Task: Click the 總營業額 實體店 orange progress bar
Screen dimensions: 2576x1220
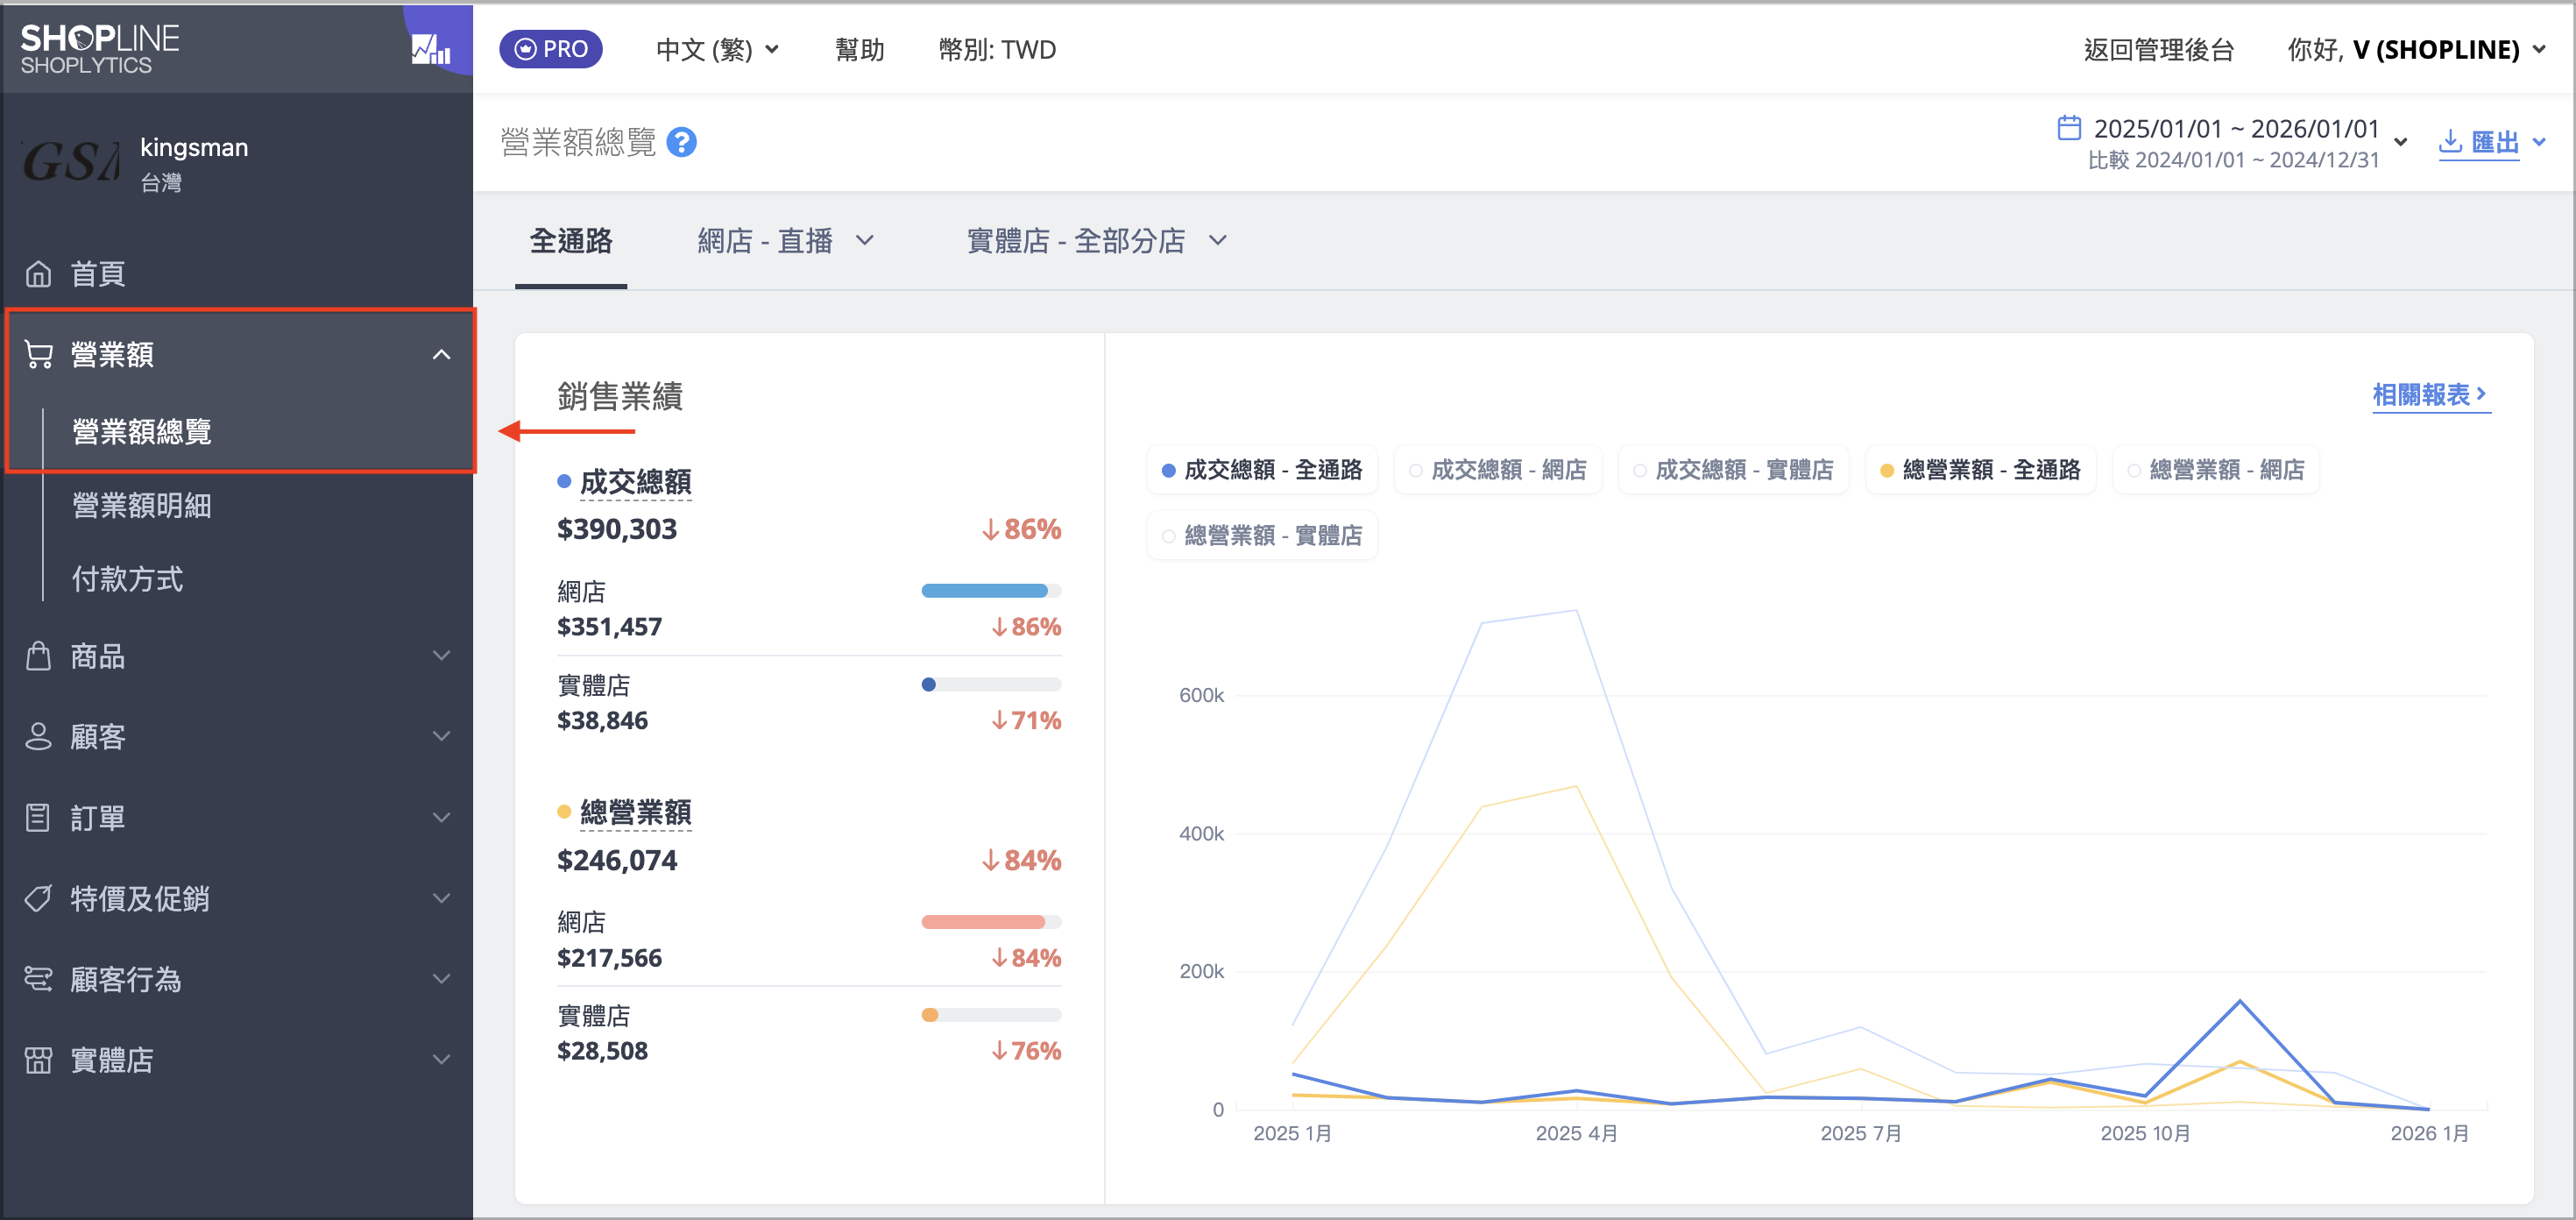Action: coord(990,1014)
